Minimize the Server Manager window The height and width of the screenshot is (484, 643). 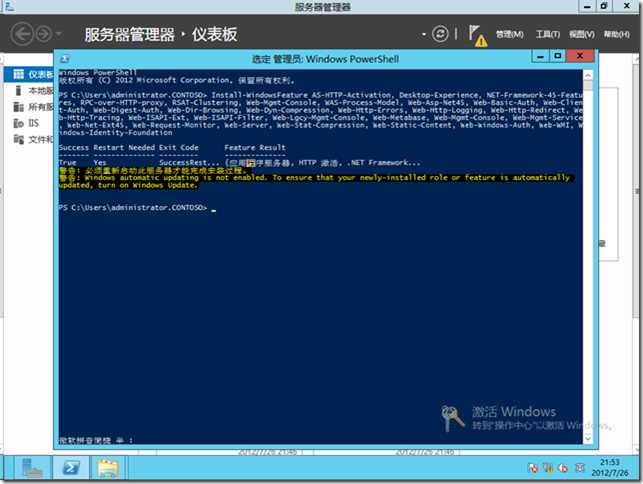[x=587, y=6]
